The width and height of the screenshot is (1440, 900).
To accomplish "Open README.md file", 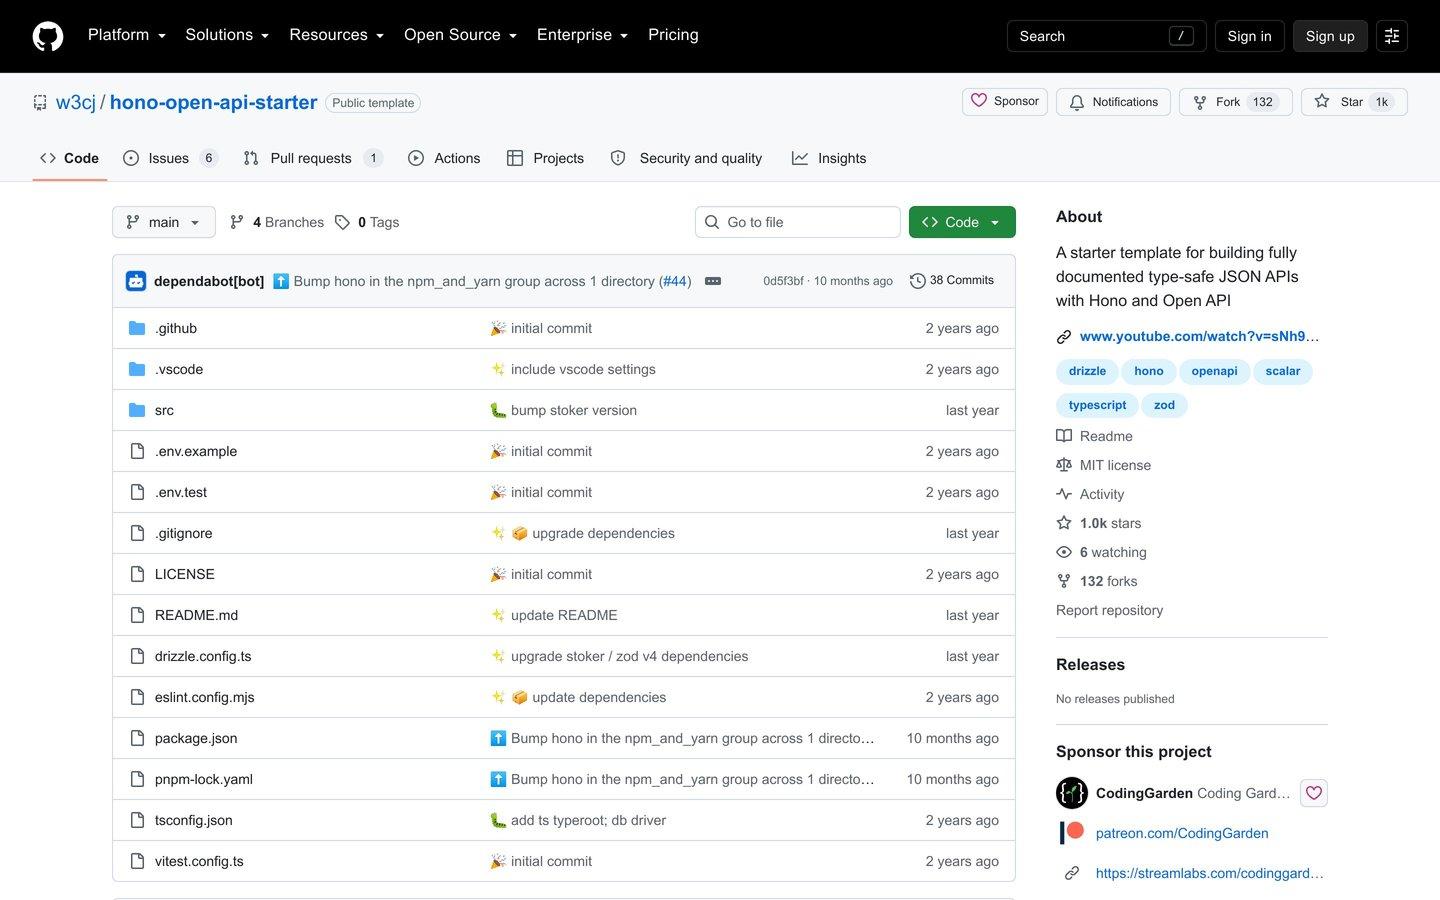I will pyautogui.click(x=196, y=615).
